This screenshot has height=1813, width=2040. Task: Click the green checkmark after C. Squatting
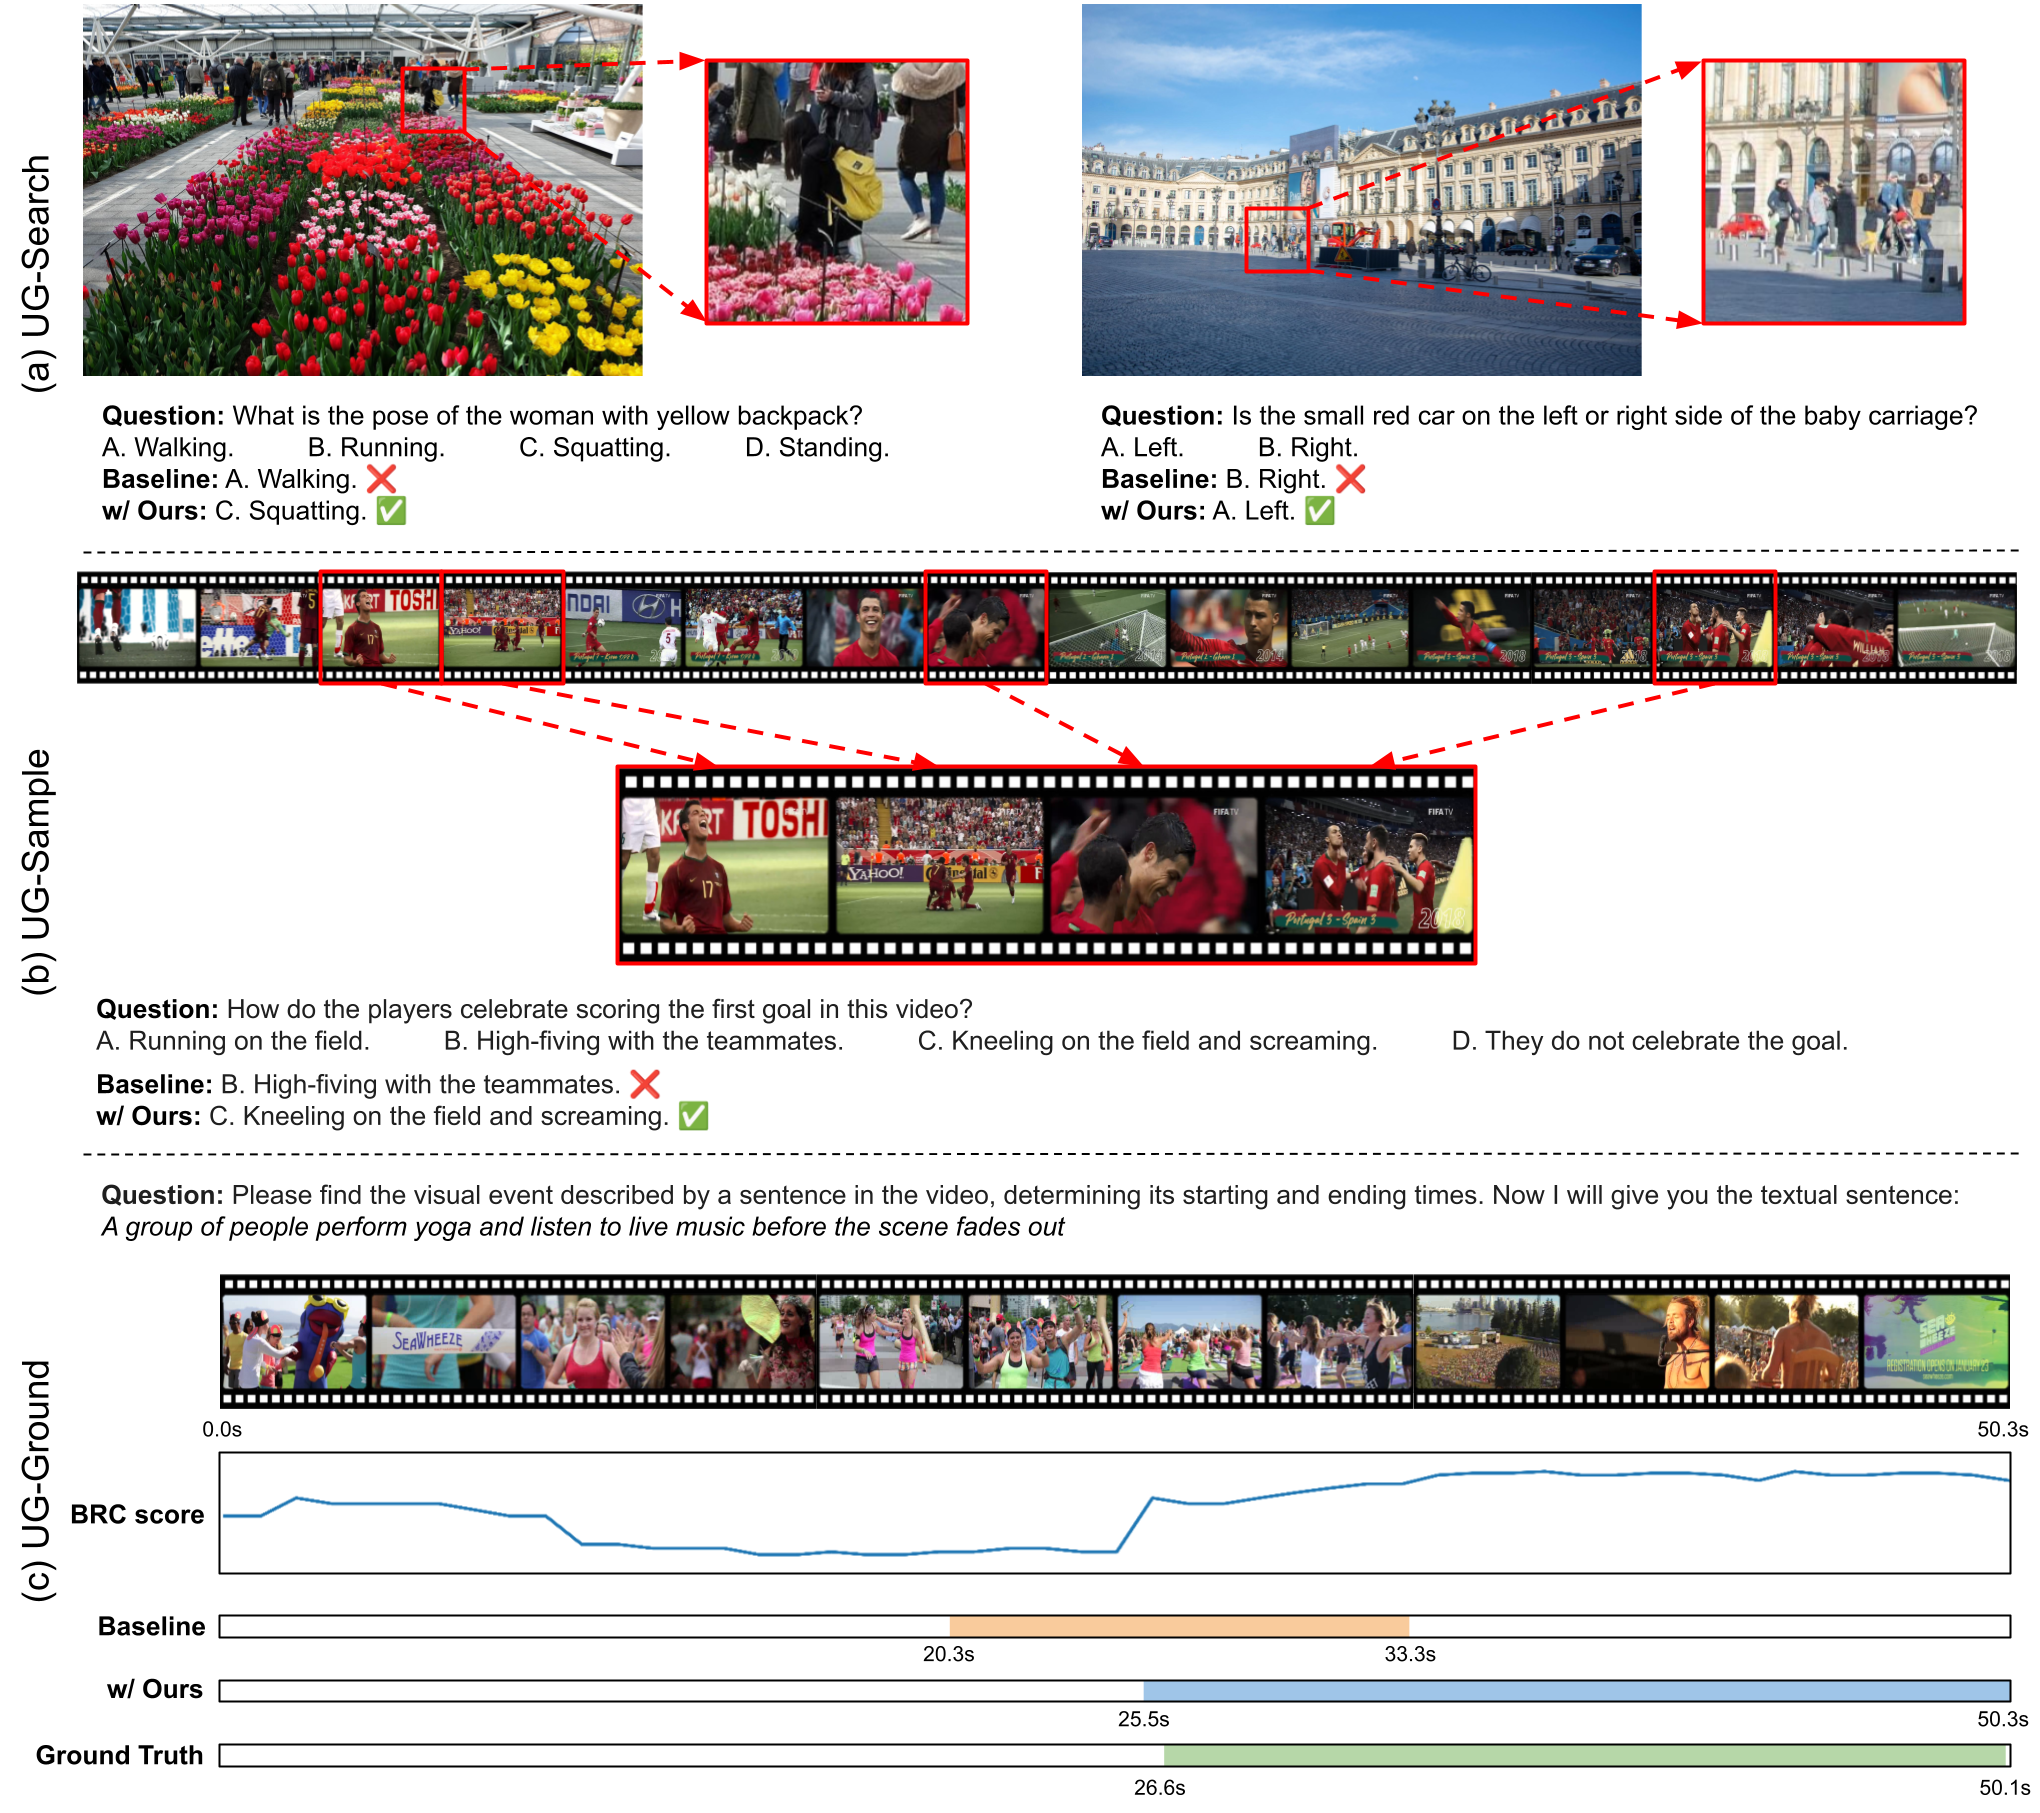(391, 511)
